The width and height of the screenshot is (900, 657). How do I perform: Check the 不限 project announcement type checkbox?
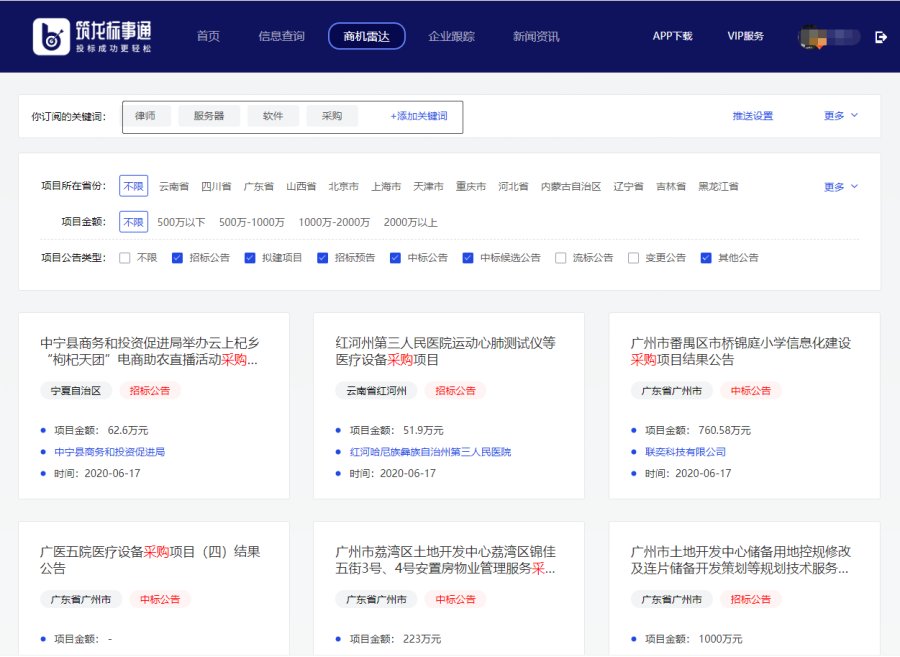[125, 257]
